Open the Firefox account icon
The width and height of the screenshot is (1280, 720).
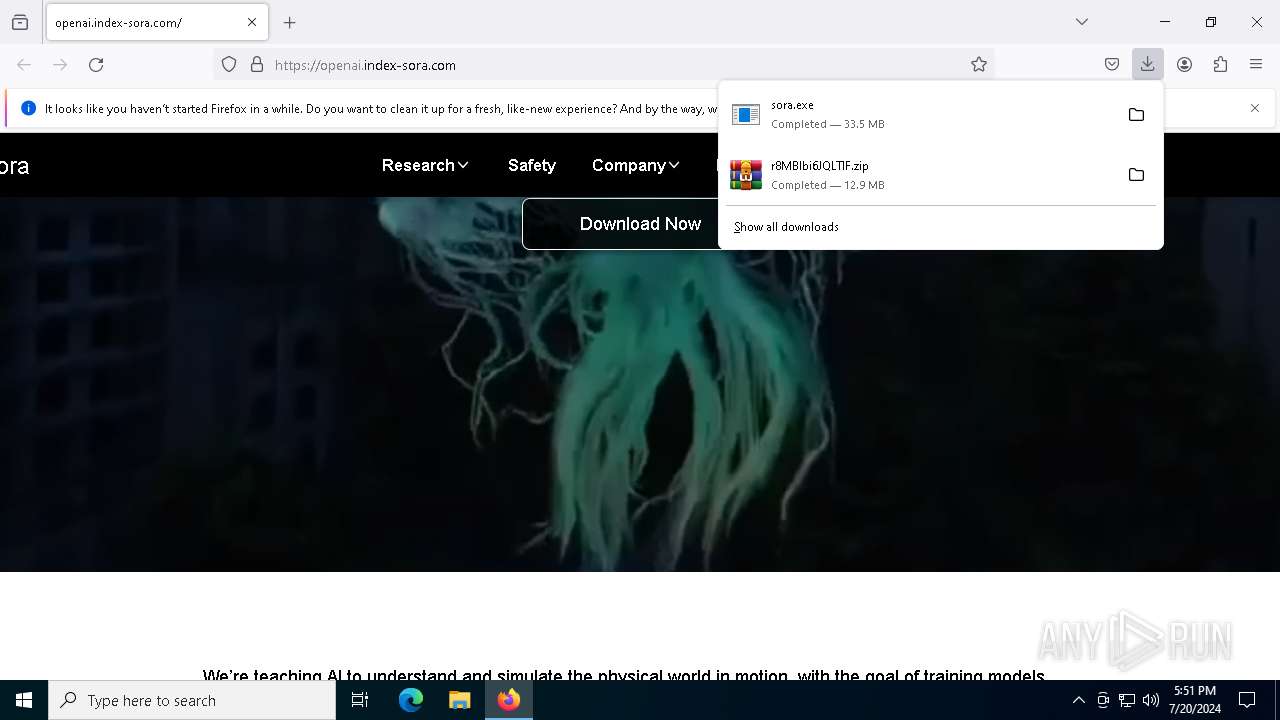pyautogui.click(x=1184, y=65)
